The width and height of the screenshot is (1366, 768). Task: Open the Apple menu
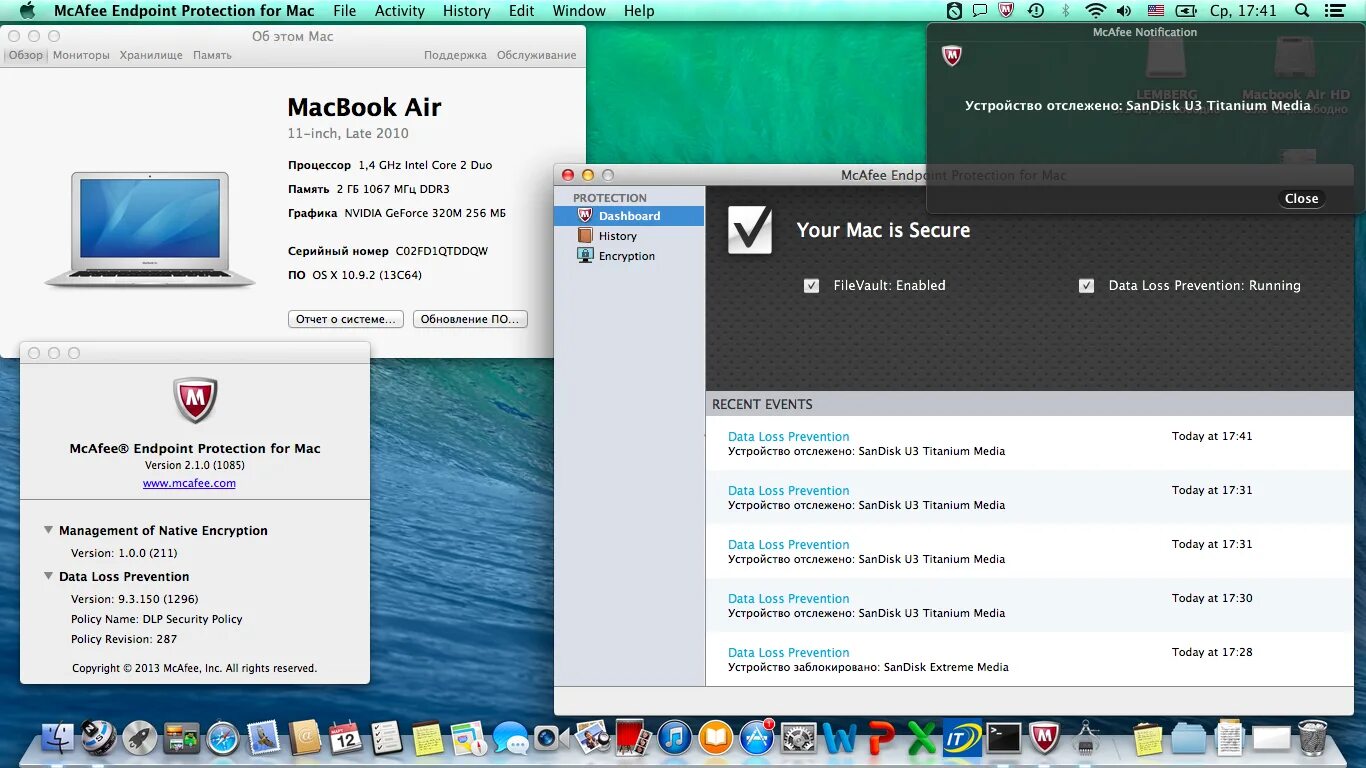[27, 10]
